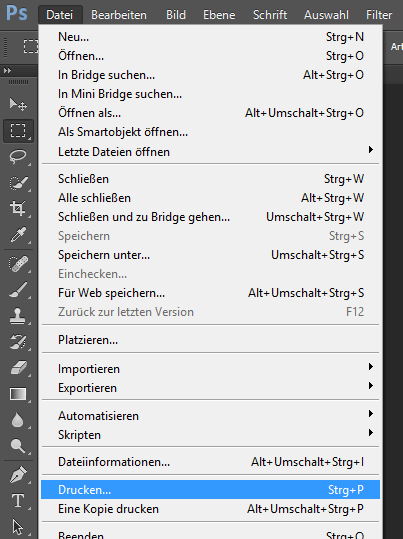
Task: Select the Eraser tool
Action: [18, 368]
